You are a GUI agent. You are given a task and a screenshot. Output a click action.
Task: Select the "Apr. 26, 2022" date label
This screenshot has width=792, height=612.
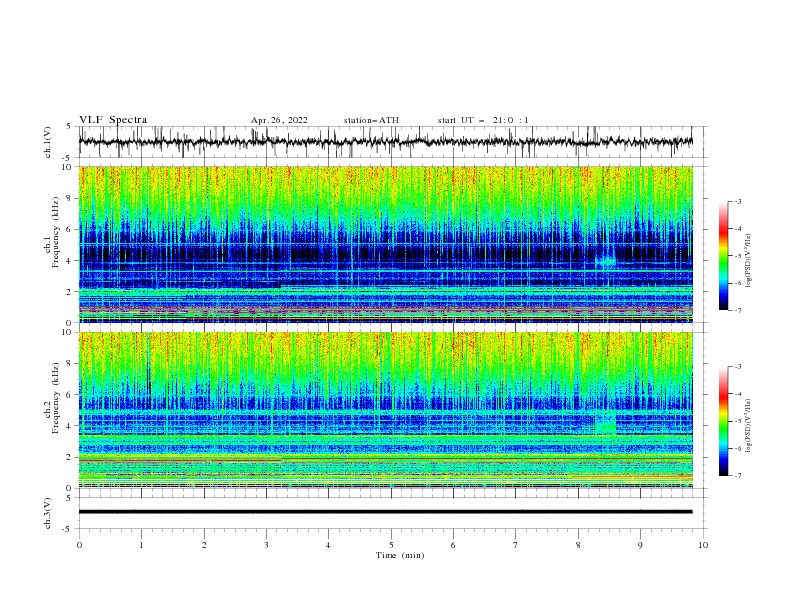[x=279, y=120]
